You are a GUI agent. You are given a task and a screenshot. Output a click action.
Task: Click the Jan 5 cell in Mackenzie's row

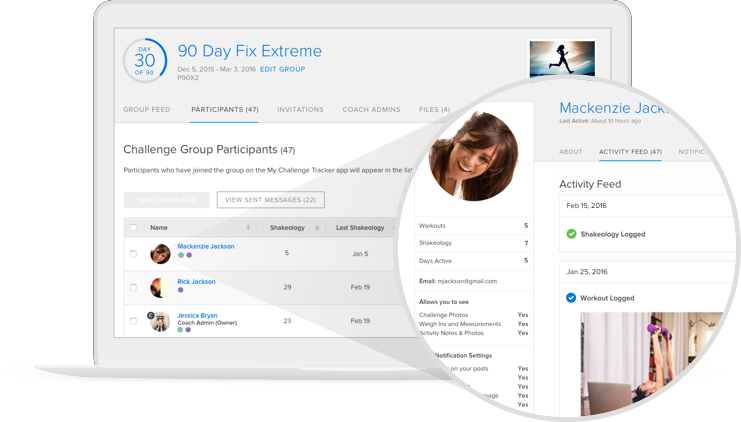(x=360, y=254)
